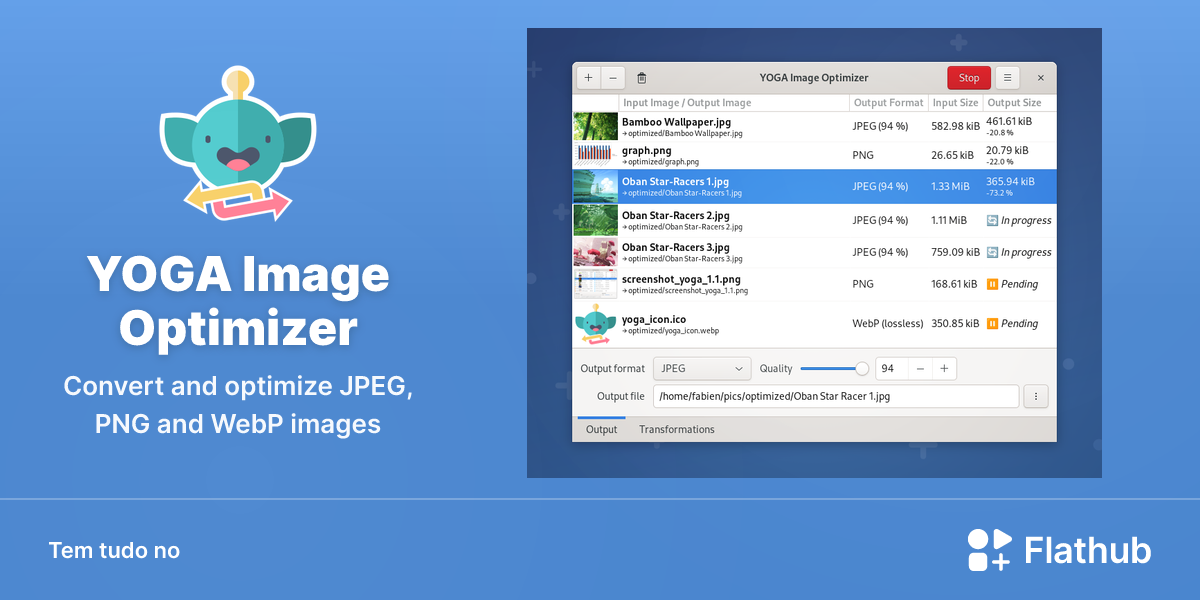
Task: Sort by Output Format column header
Action: click(889, 103)
